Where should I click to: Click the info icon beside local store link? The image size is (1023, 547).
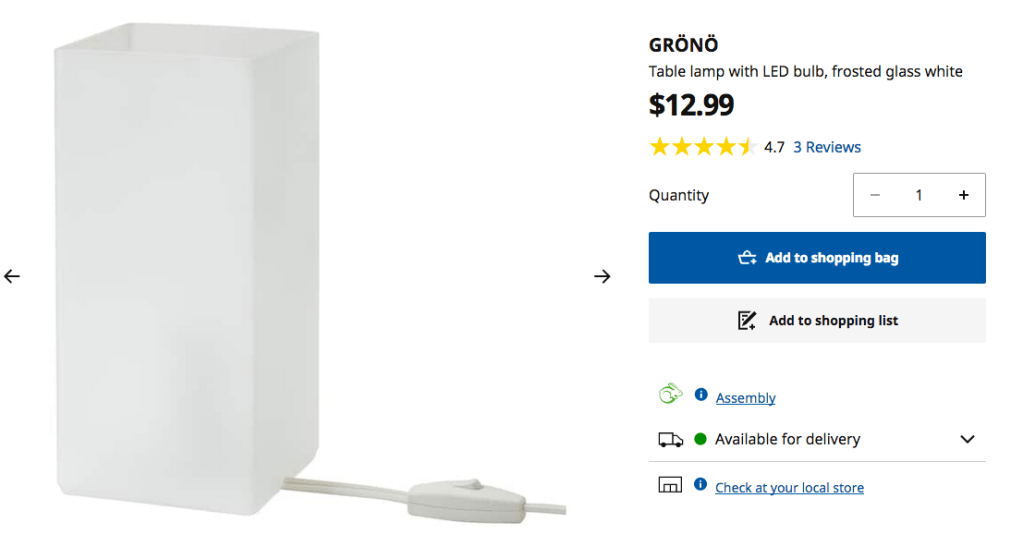[x=701, y=486]
